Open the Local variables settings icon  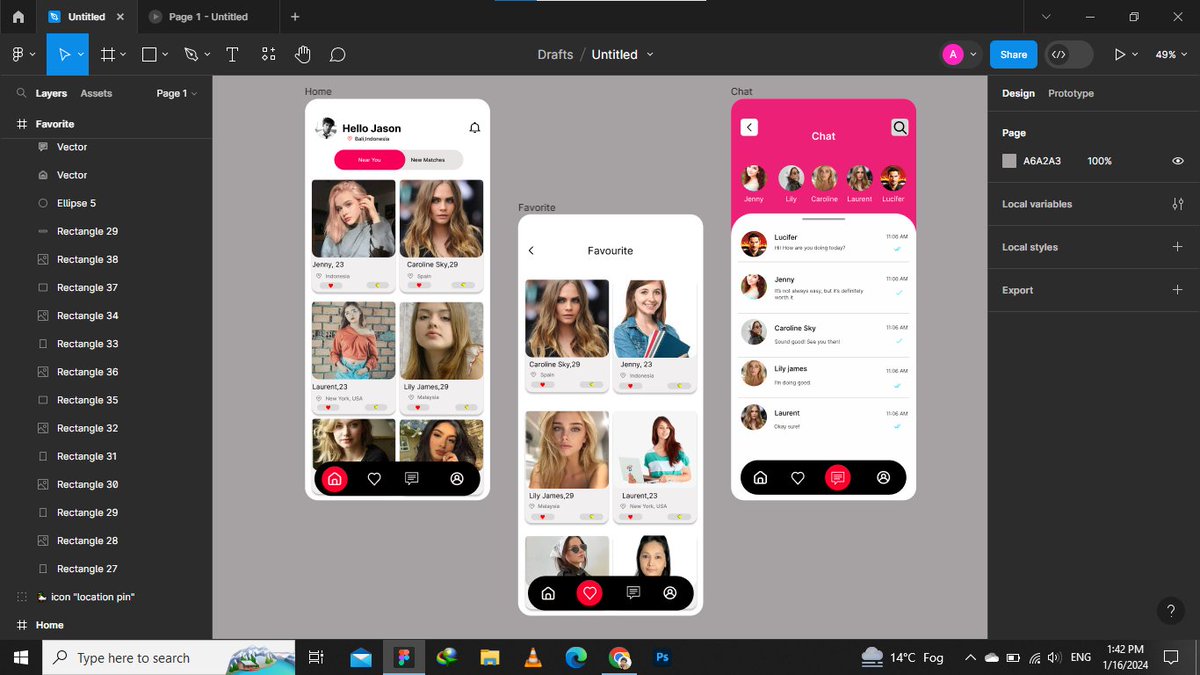(1177, 204)
